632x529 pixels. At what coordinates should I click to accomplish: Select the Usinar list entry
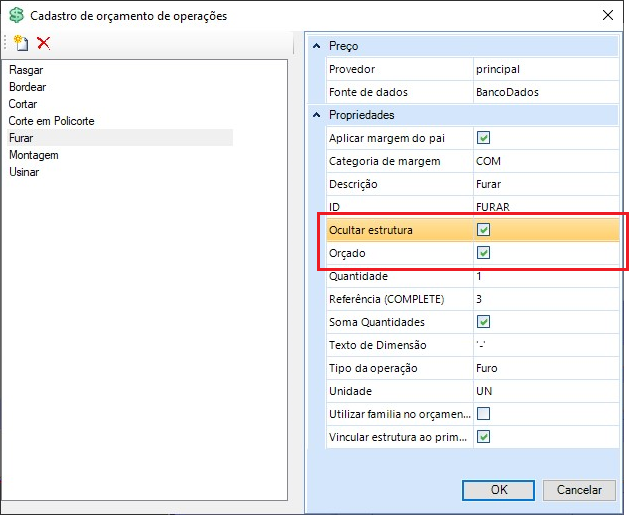tap(24, 172)
